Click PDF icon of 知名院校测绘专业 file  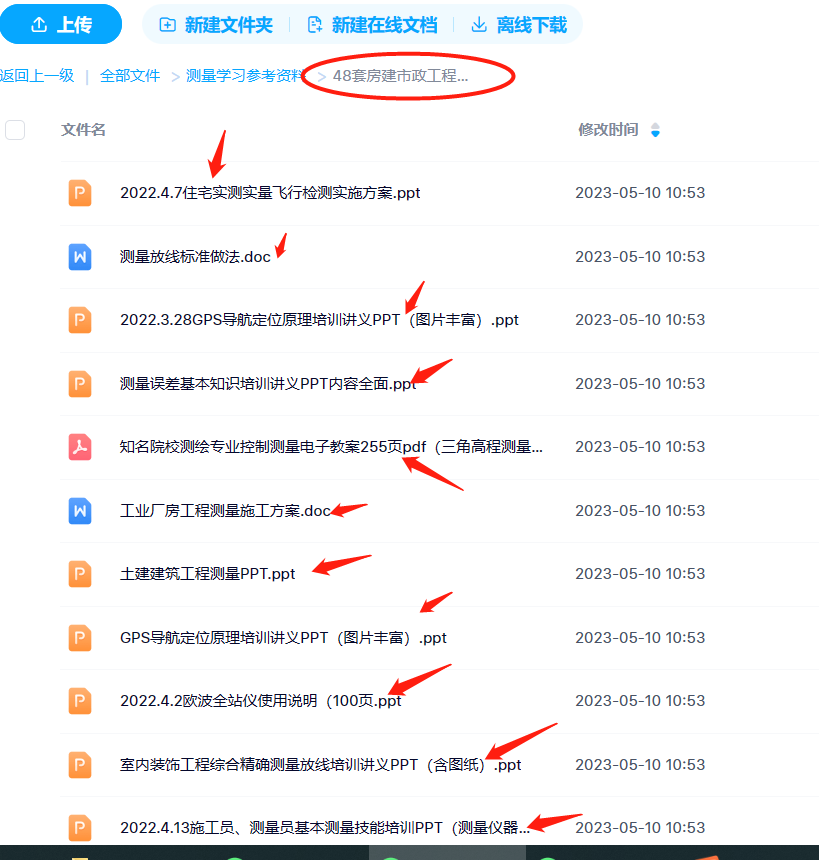click(80, 447)
